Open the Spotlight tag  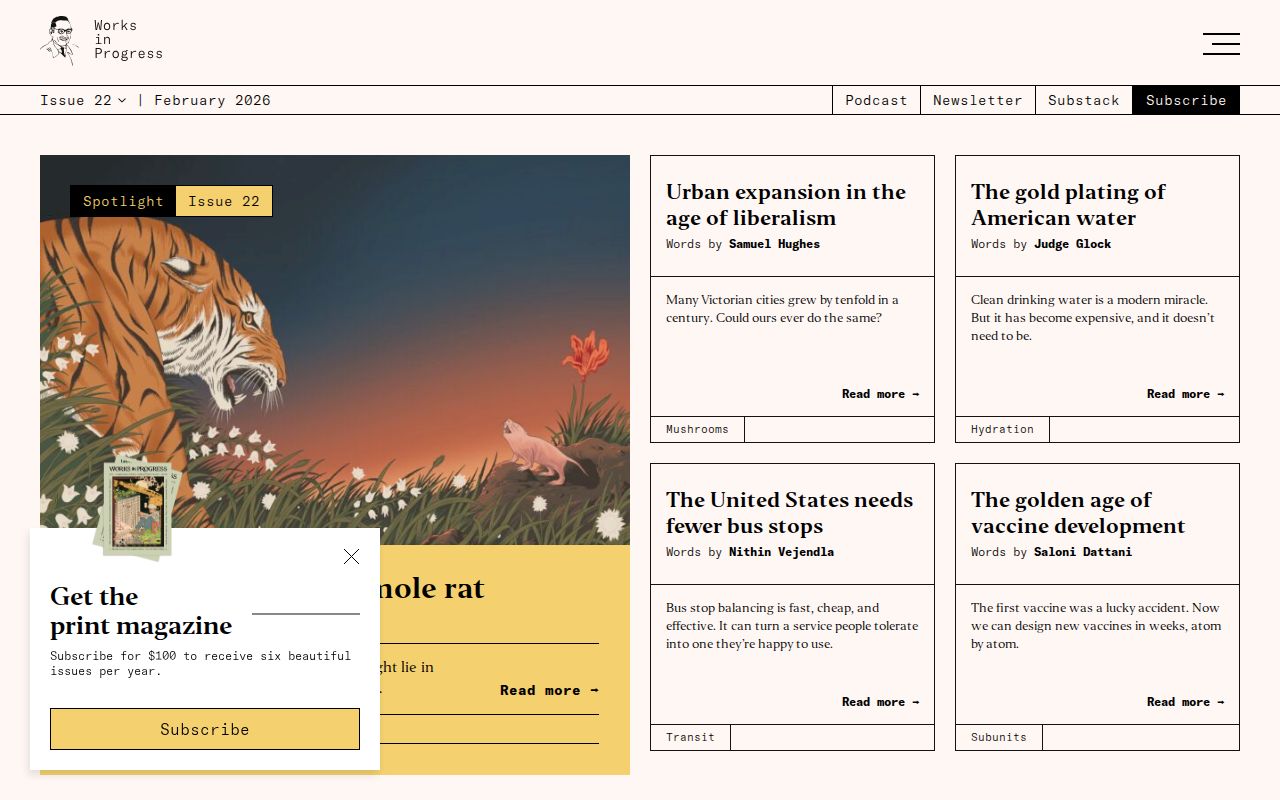(122, 201)
